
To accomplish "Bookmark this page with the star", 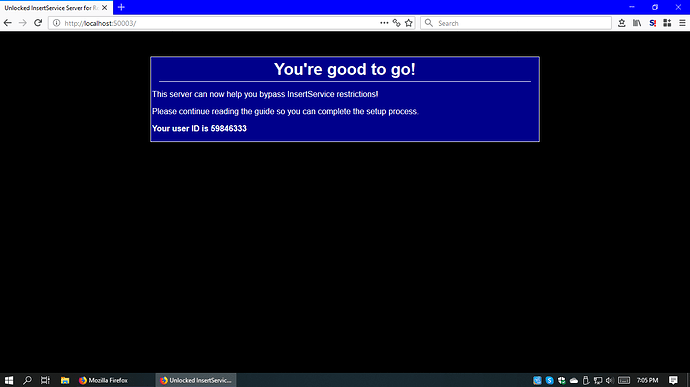I will [409, 23].
